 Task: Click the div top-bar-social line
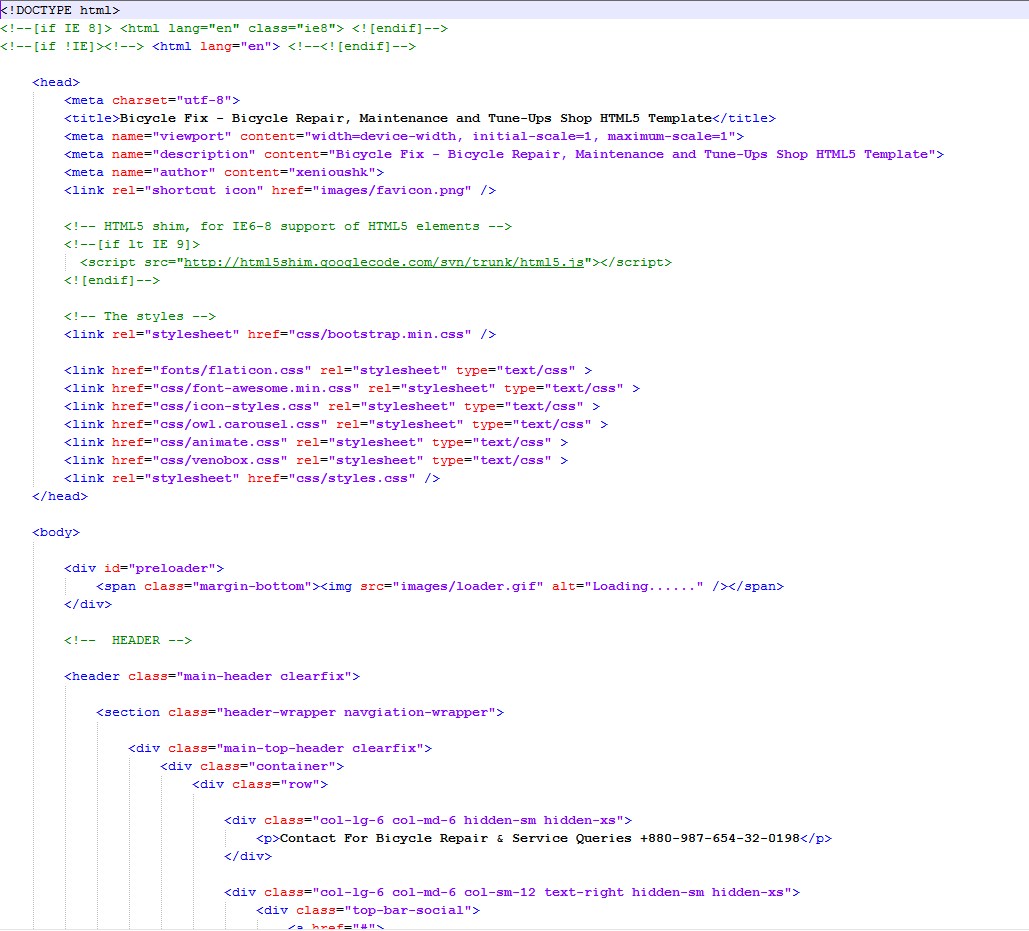368,911
